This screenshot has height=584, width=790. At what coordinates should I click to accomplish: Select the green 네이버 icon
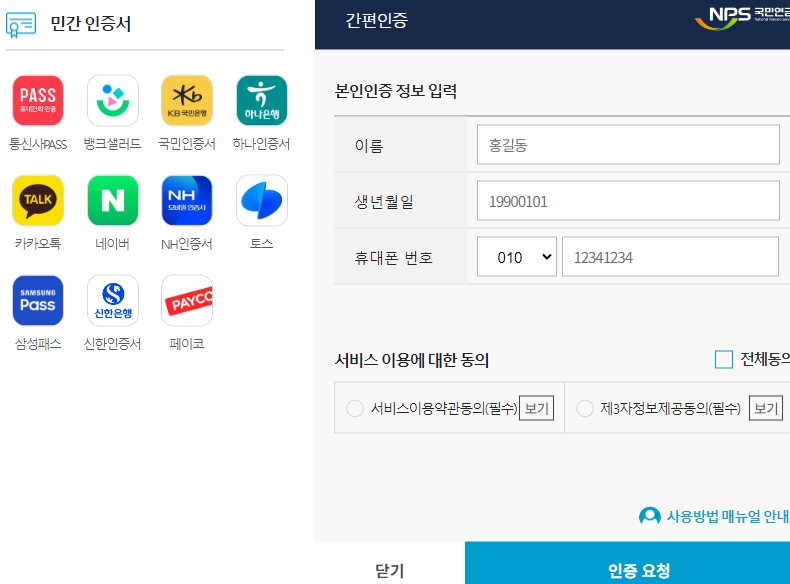click(x=113, y=200)
